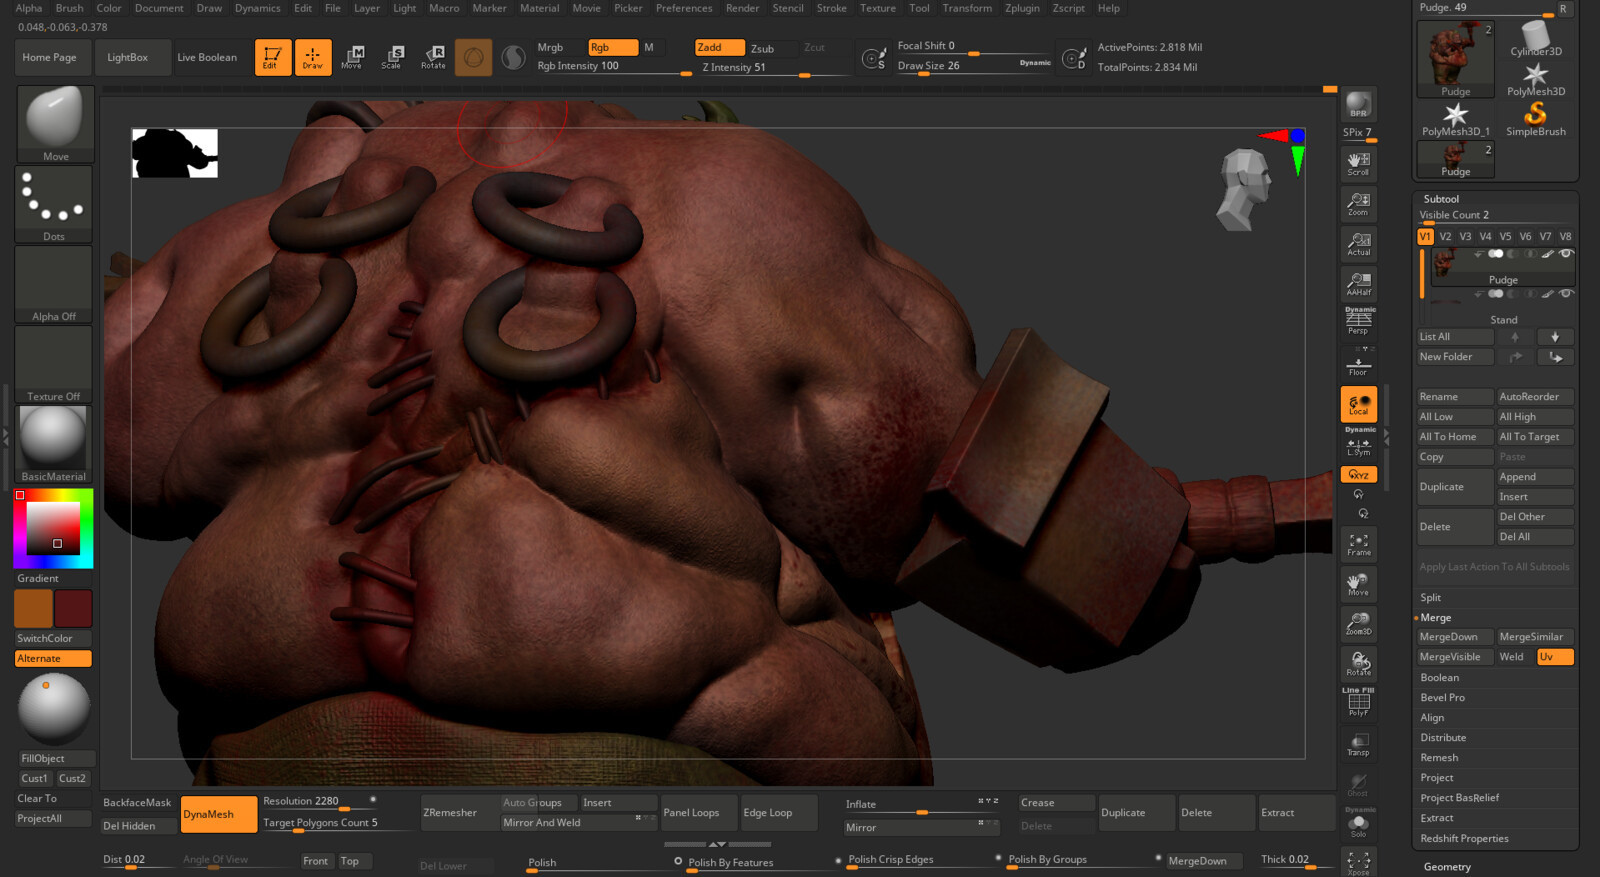
Task: Activate the Edit mode button
Action: point(272,58)
